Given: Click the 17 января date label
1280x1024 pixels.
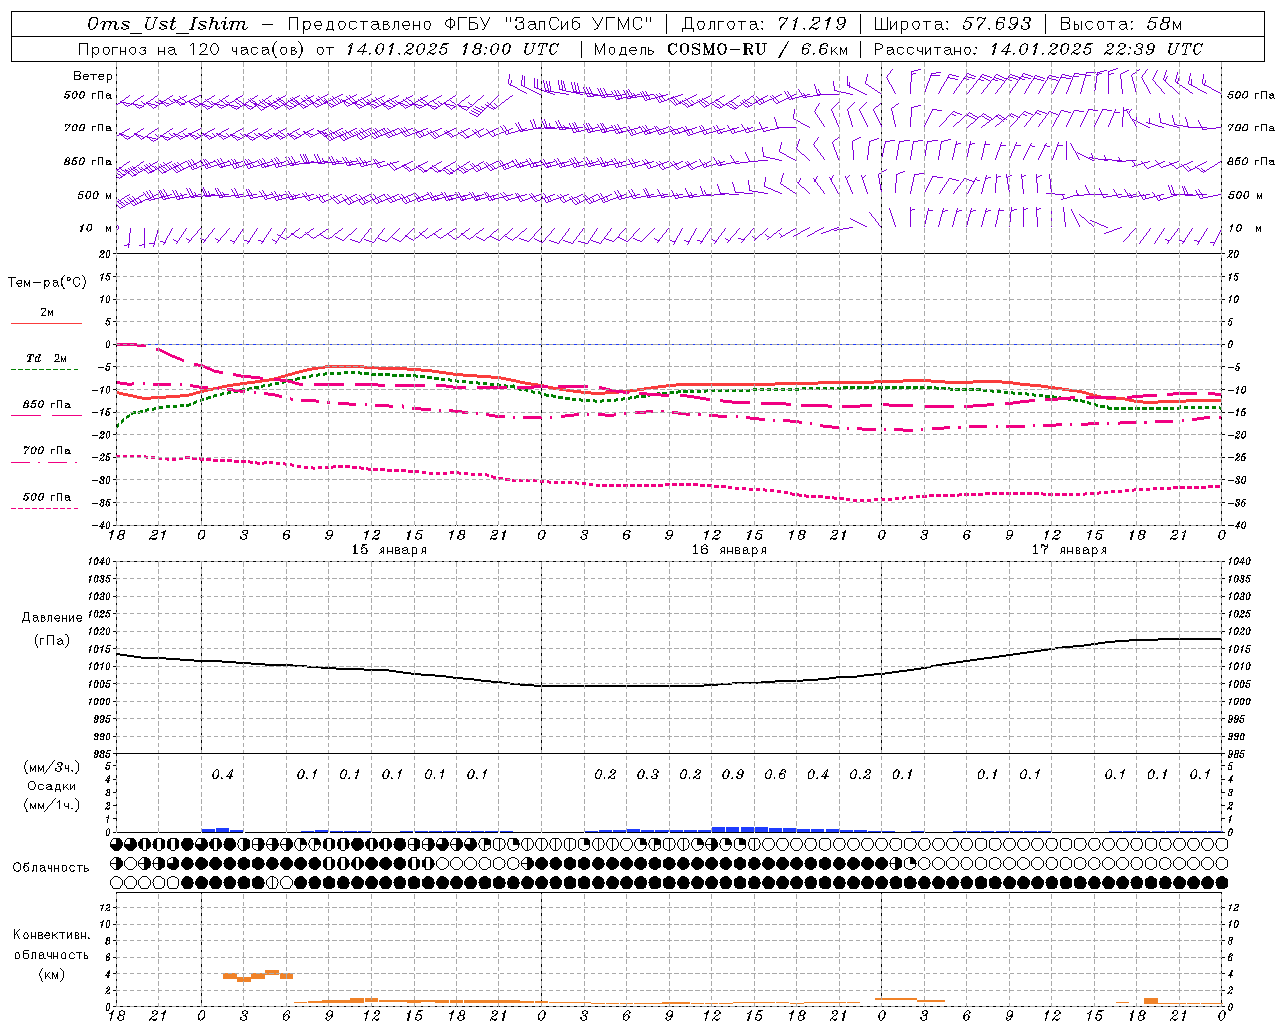Looking at the screenshot, I should point(1069,550).
